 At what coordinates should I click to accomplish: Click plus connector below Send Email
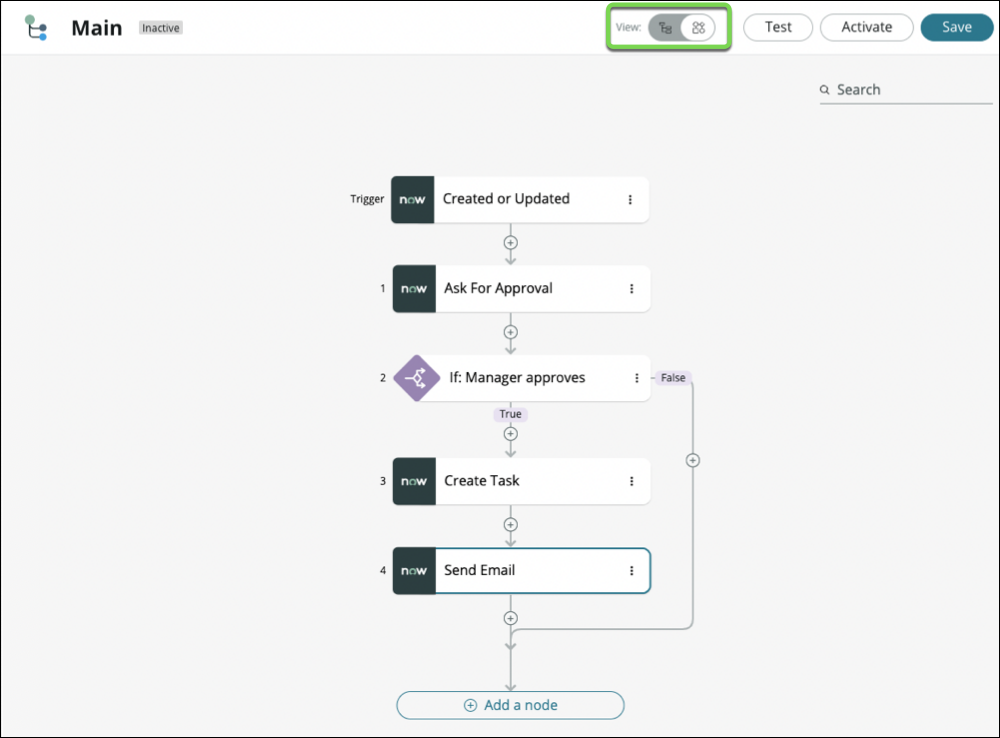pyautogui.click(x=510, y=618)
